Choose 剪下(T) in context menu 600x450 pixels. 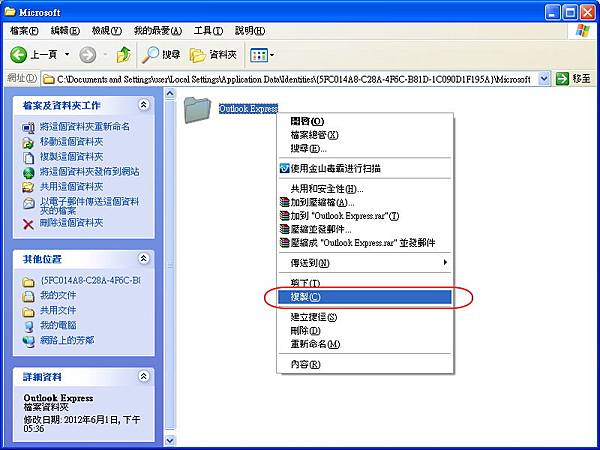click(x=365, y=283)
